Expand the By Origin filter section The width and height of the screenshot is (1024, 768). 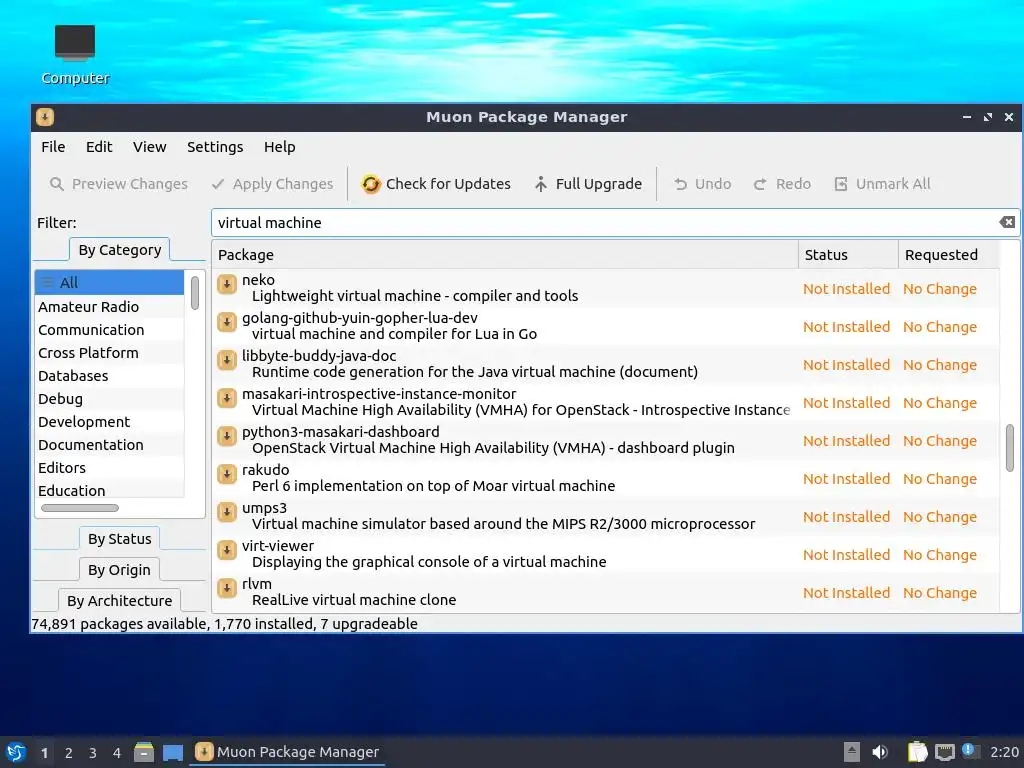(x=120, y=569)
